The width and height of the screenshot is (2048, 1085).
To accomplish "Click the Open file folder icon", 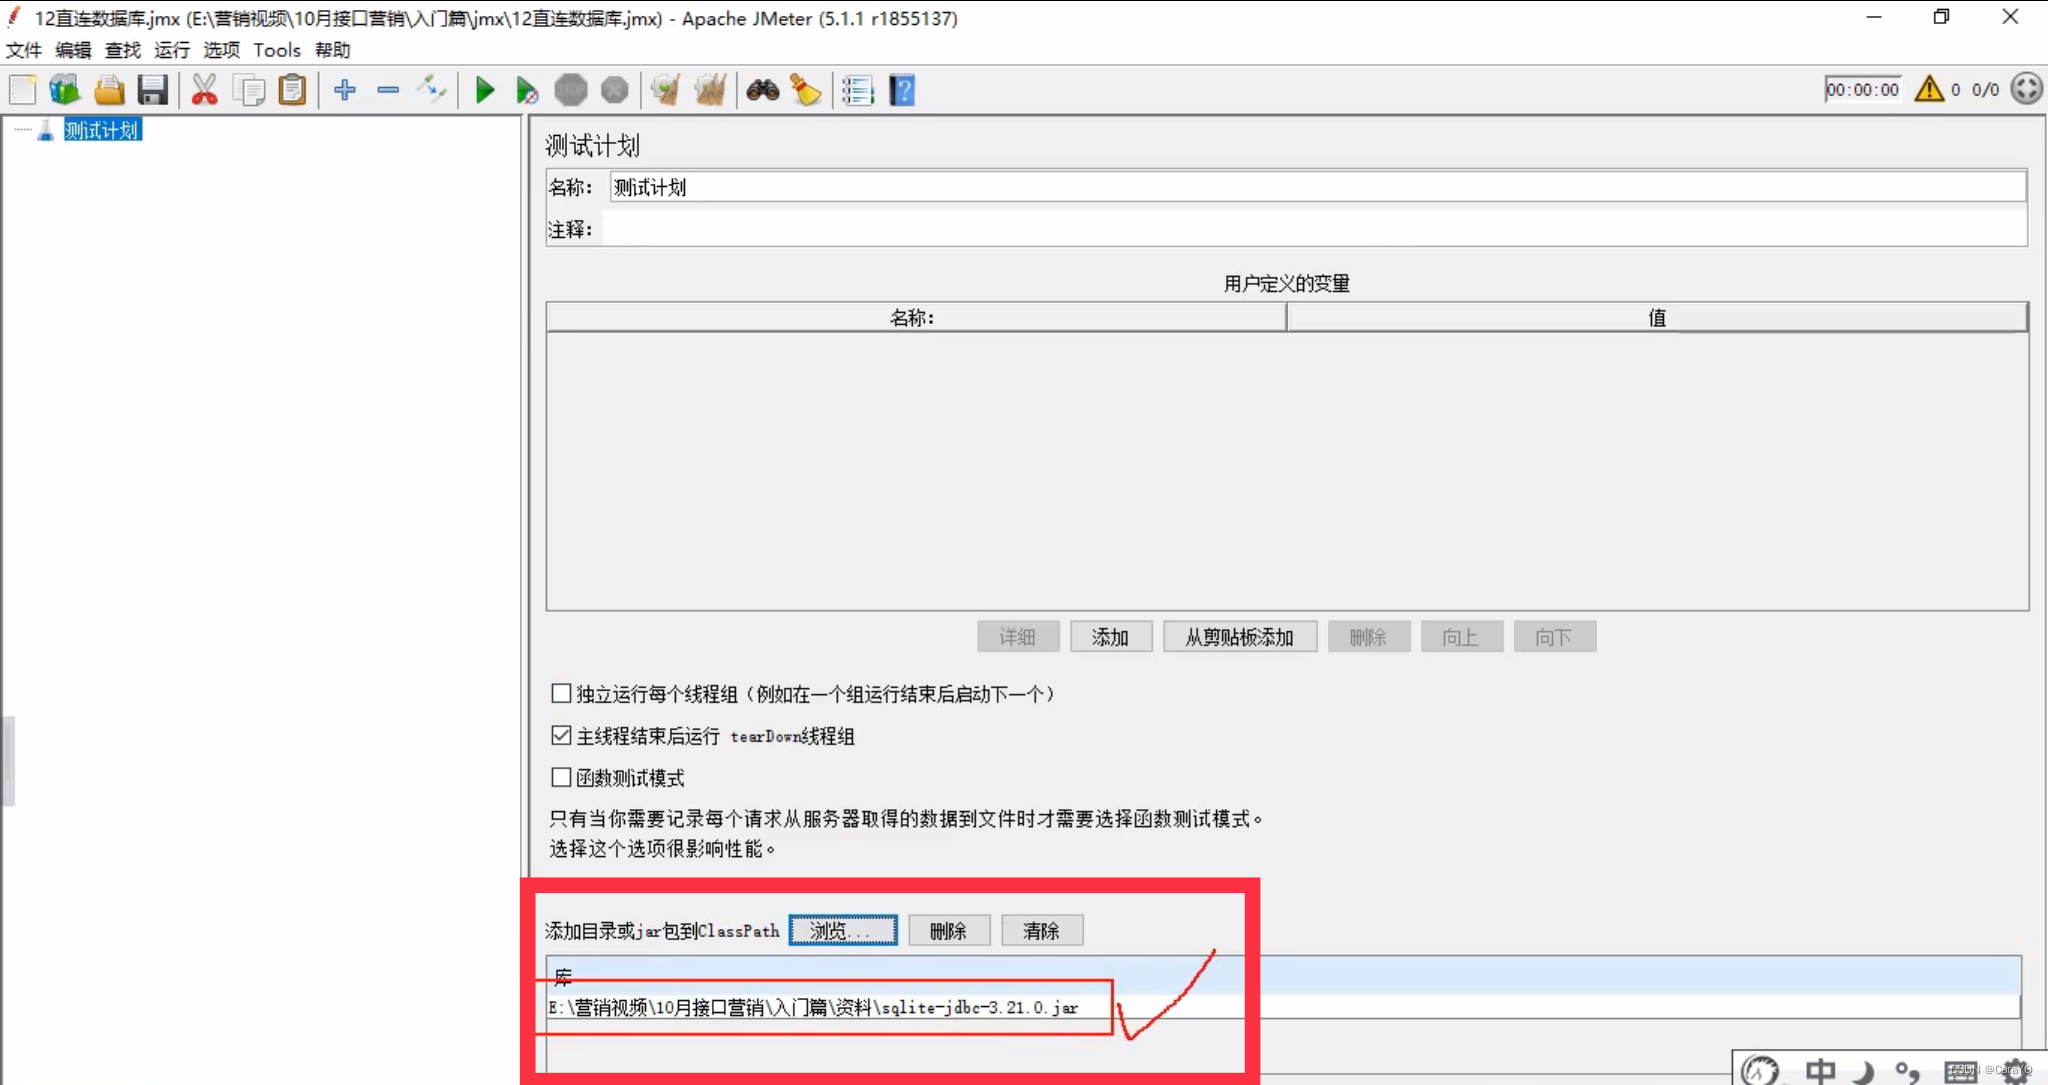I will [x=109, y=90].
